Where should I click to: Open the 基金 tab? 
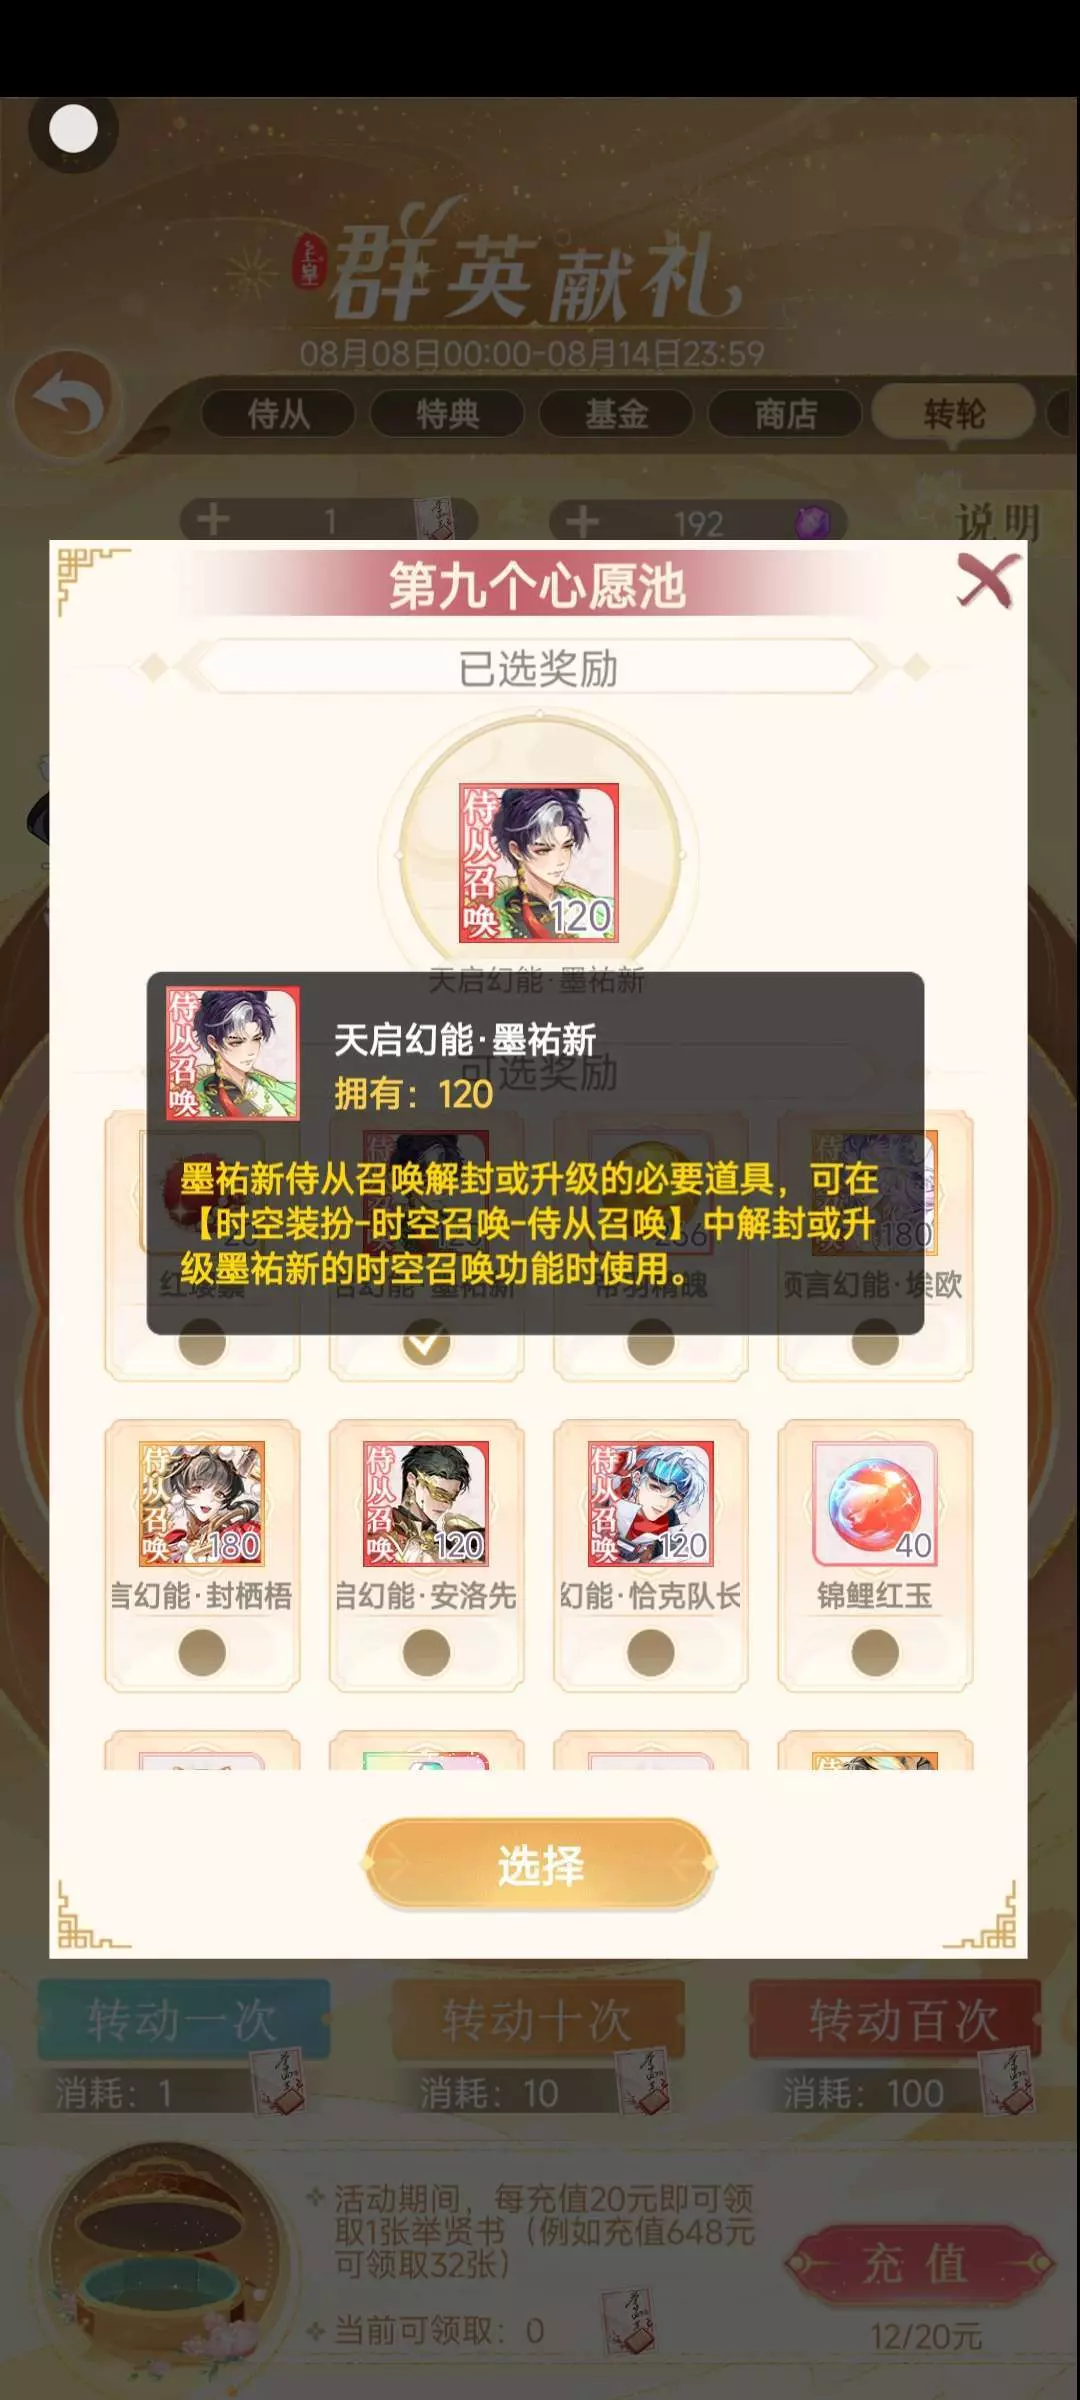click(617, 414)
